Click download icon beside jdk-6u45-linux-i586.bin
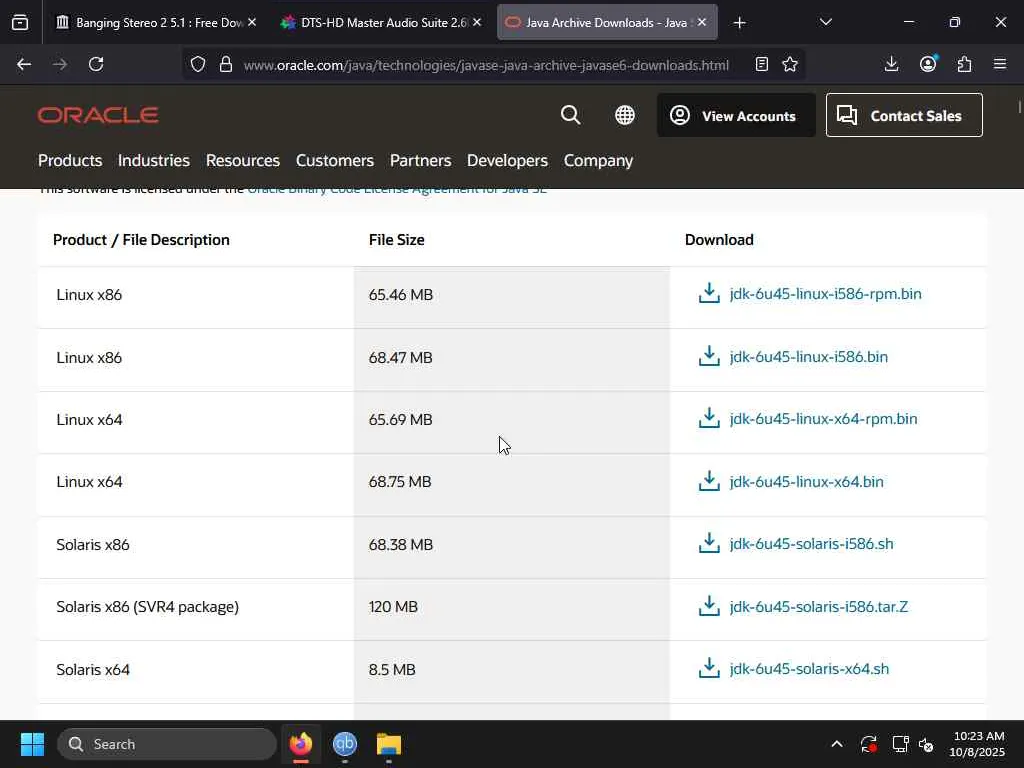 [x=709, y=357]
